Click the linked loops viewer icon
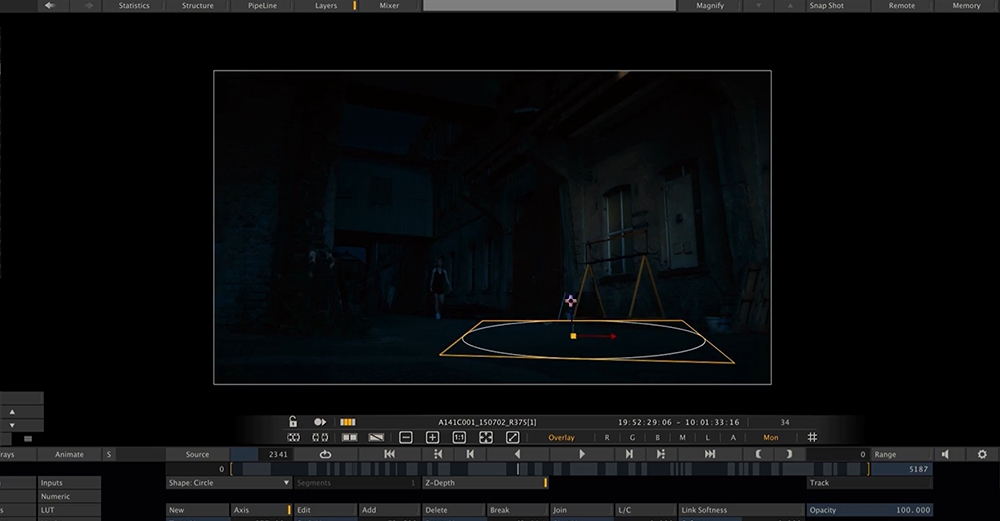The width and height of the screenshot is (1000, 521). click(293, 437)
